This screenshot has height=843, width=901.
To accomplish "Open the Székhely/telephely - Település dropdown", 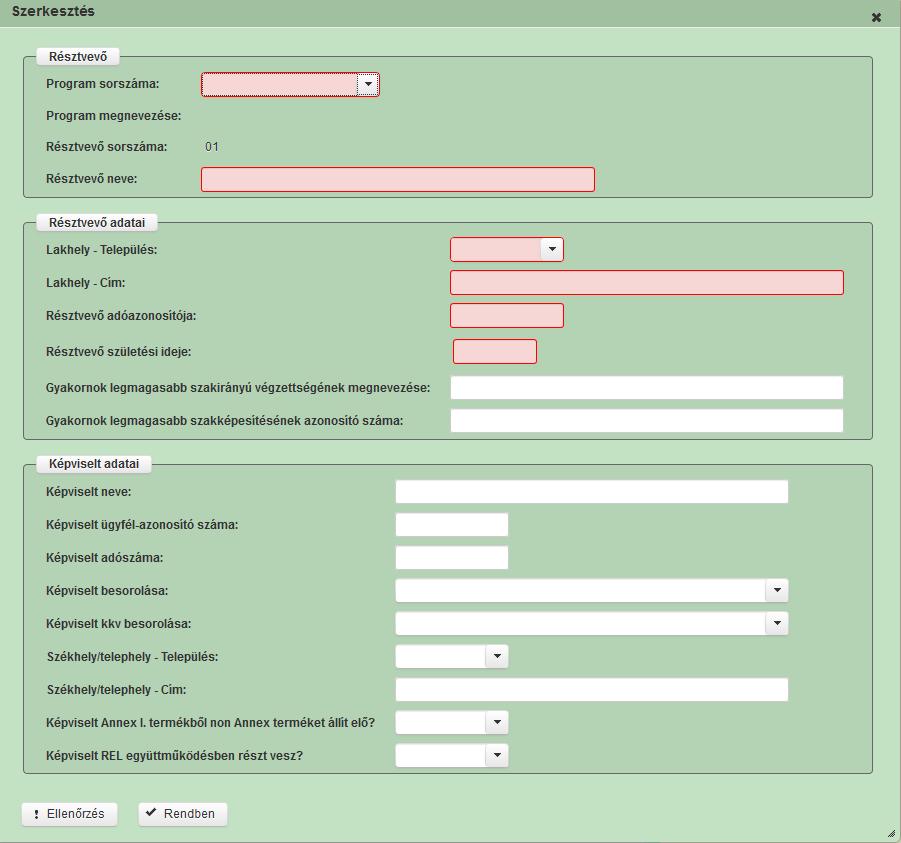I will 497,656.
